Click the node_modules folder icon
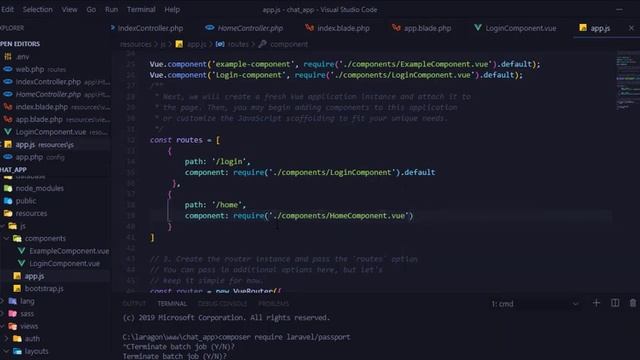 (8, 188)
